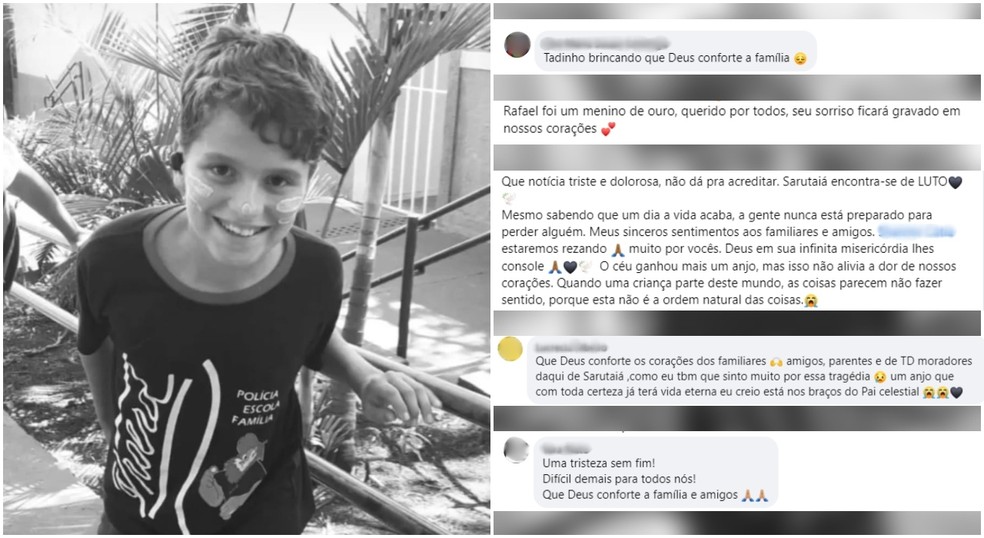This screenshot has height=538, width=984.
Task: Click the sad face emoji after 'conforte a família'
Action: pyautogui.click(x=800, y=58)
